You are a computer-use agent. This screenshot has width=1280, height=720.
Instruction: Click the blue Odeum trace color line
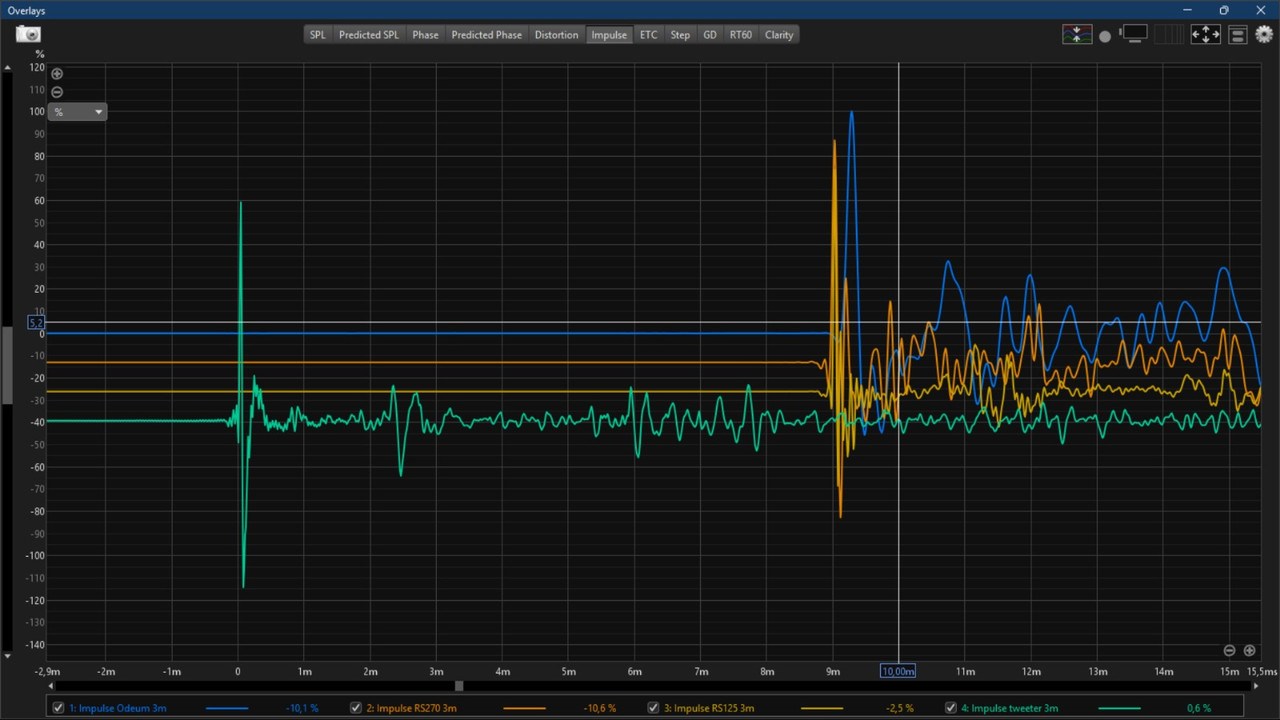click(x=227, y=708)
